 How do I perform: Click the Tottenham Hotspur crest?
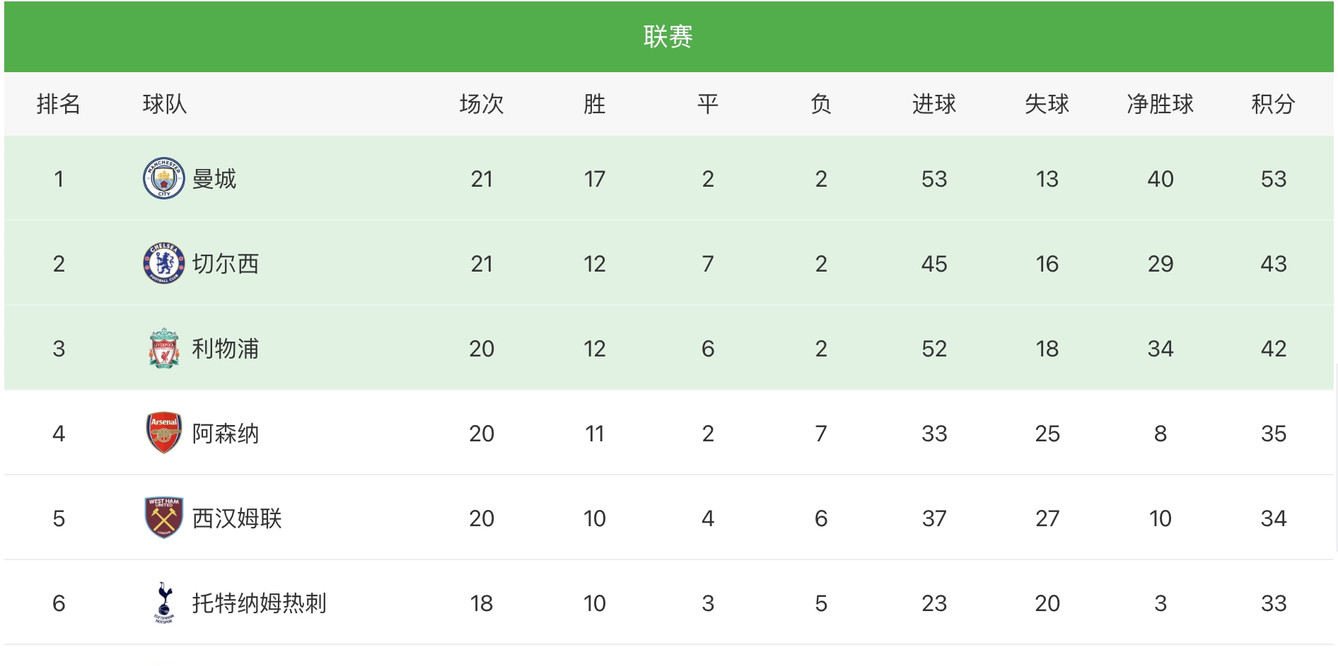coord(164,603)
